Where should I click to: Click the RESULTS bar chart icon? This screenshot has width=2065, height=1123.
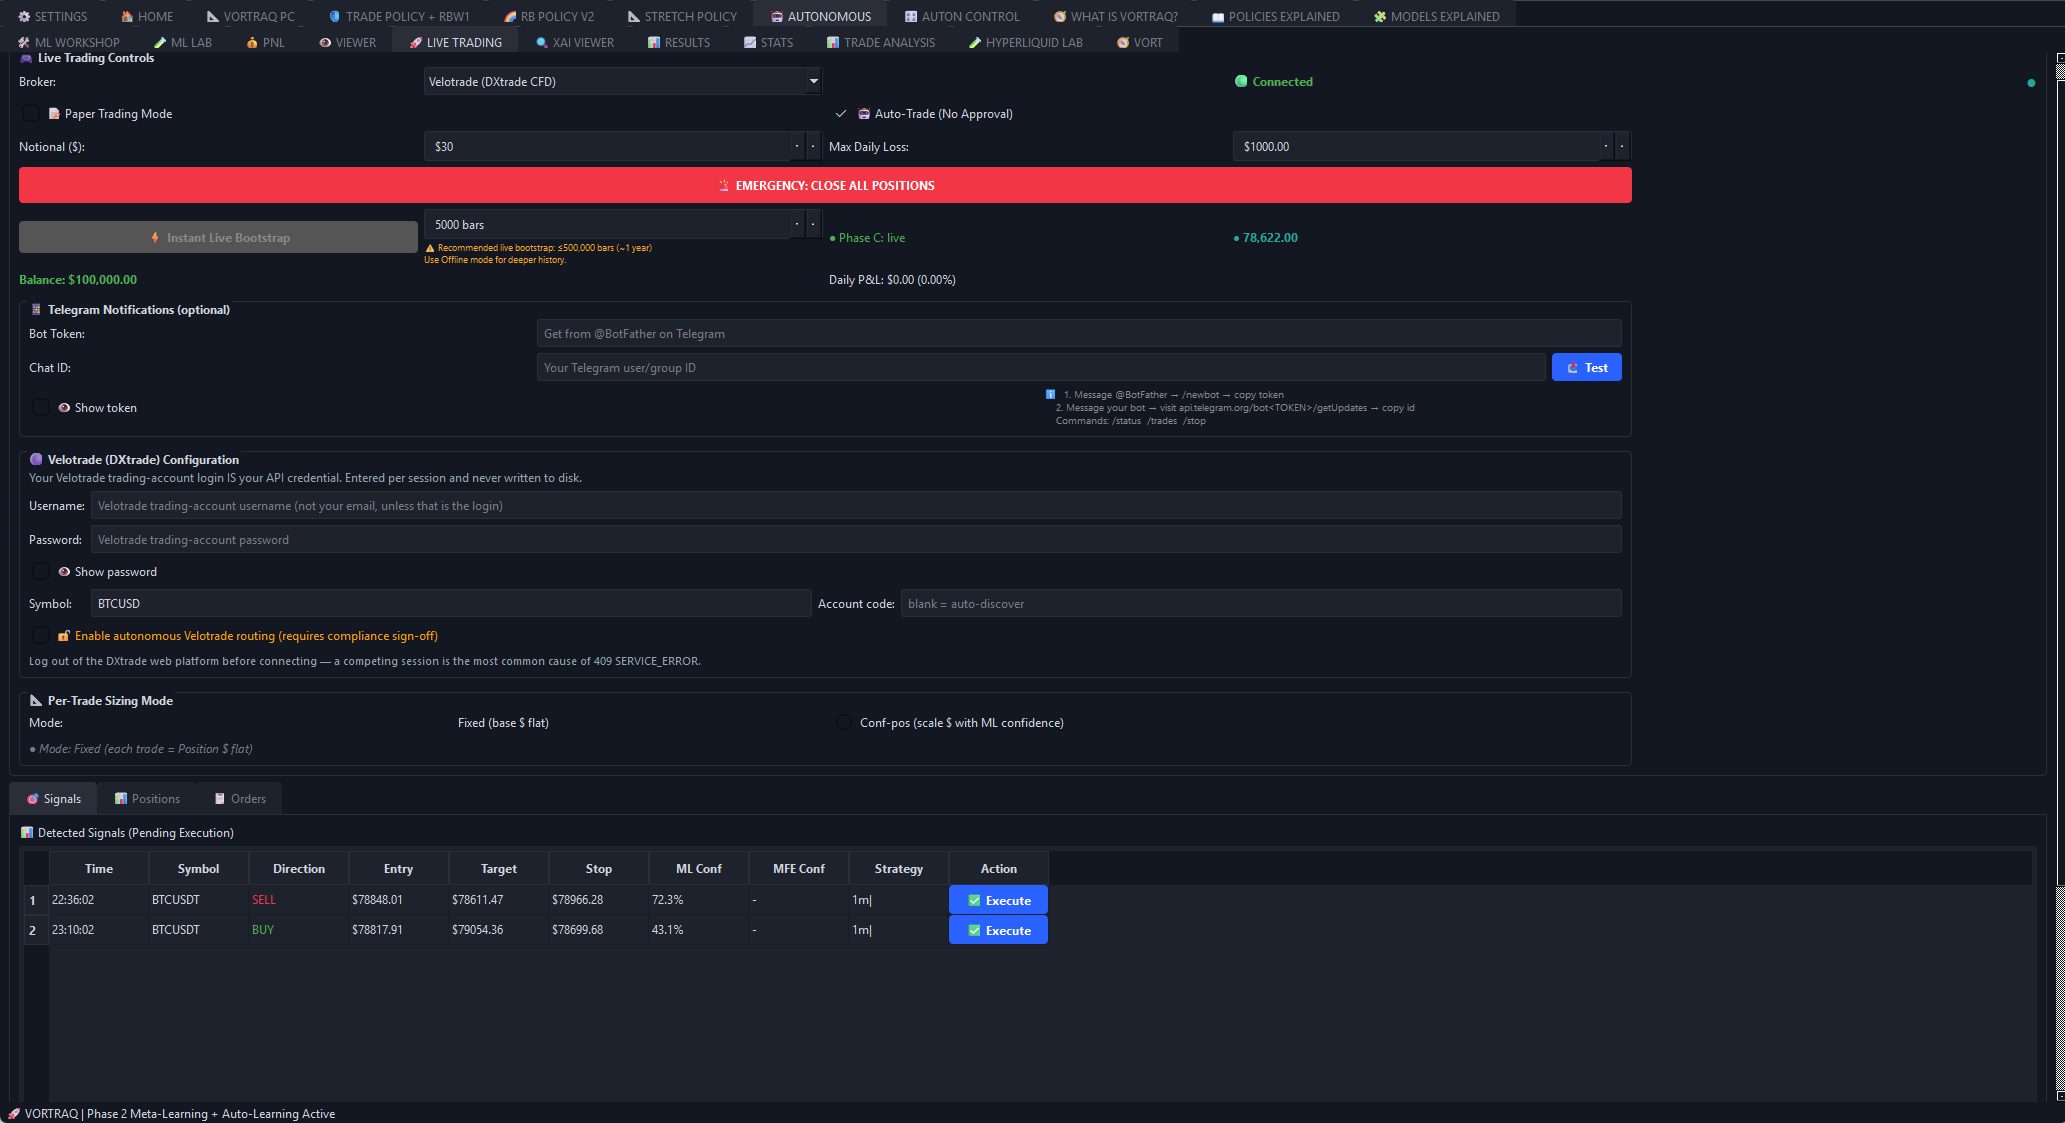pos(654,43)
